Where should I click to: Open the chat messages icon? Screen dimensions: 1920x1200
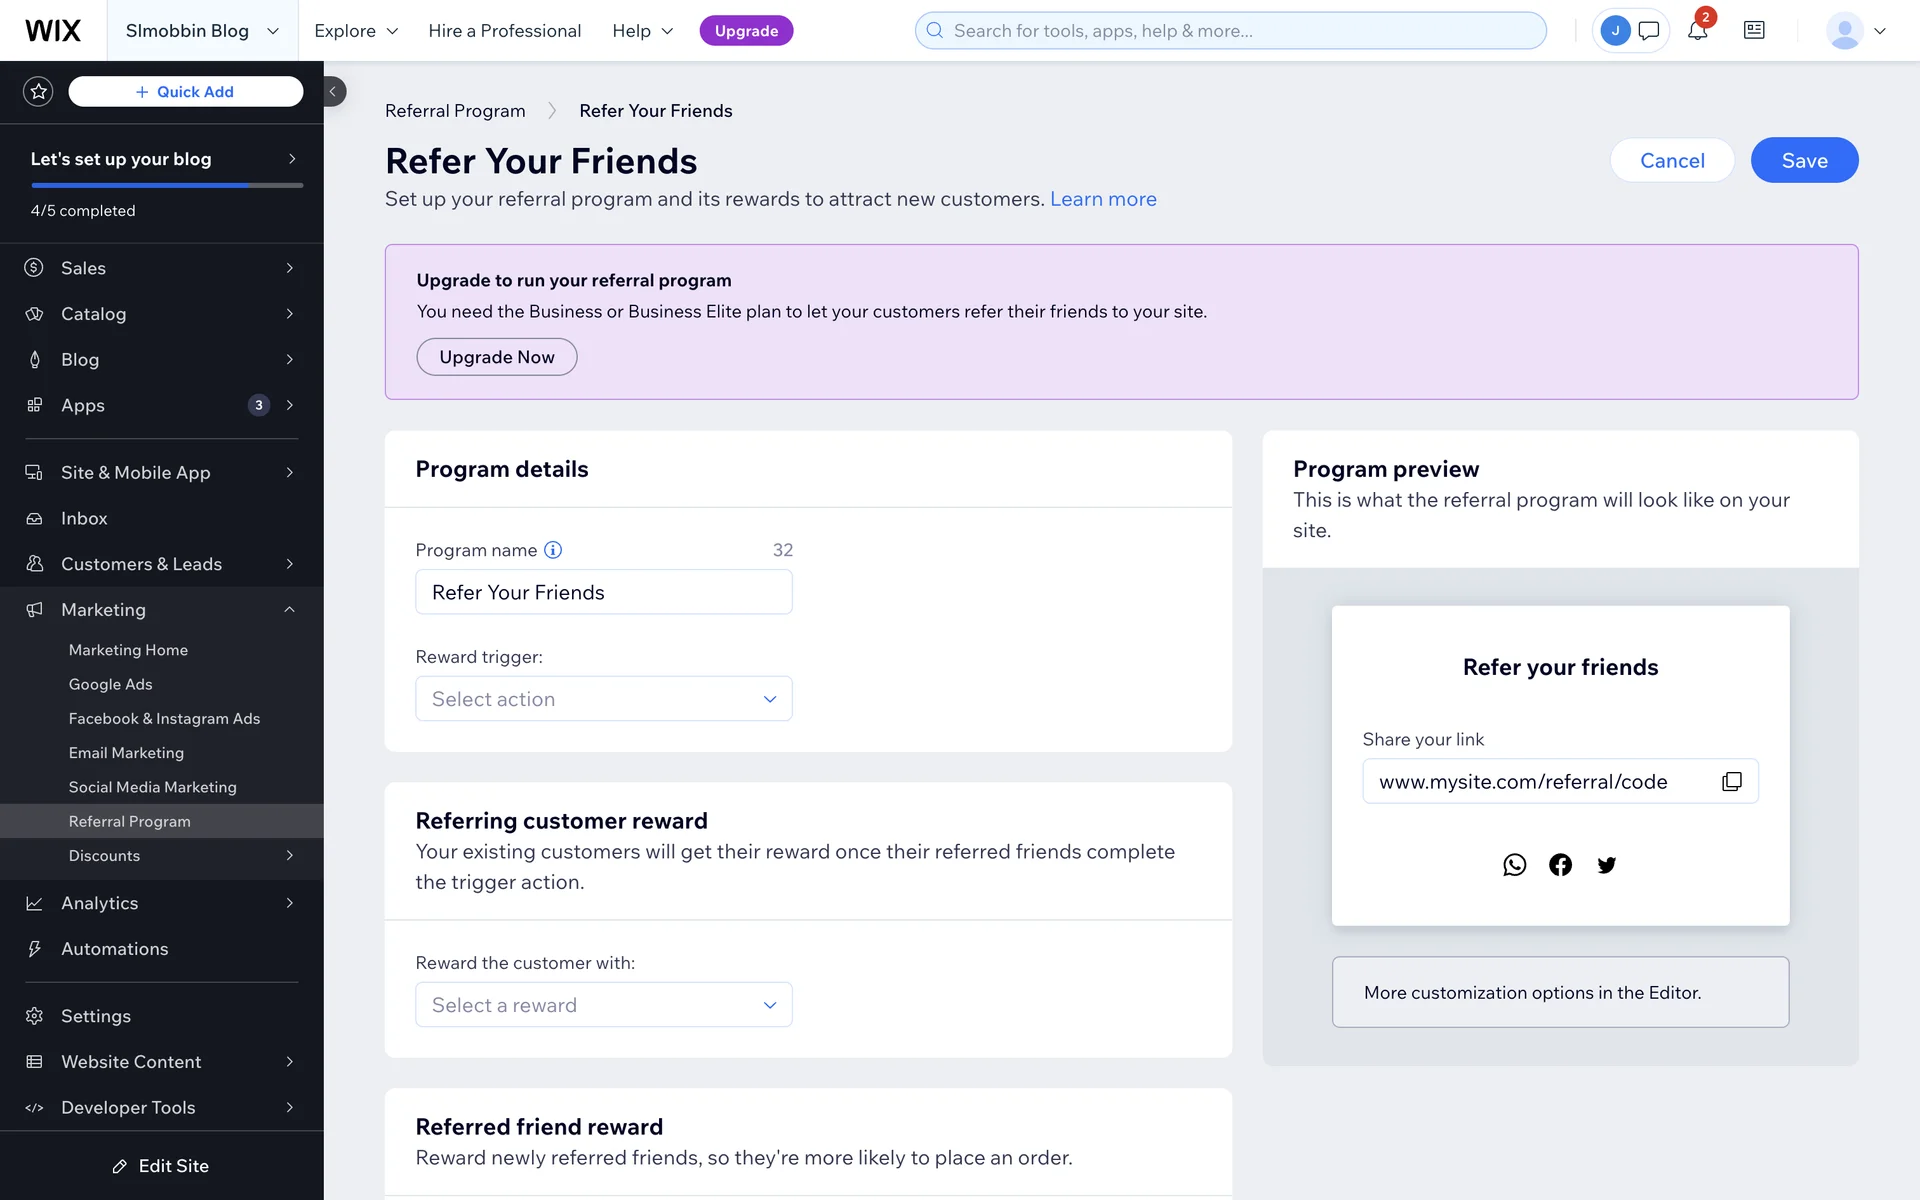click(x=1649, y=31)
